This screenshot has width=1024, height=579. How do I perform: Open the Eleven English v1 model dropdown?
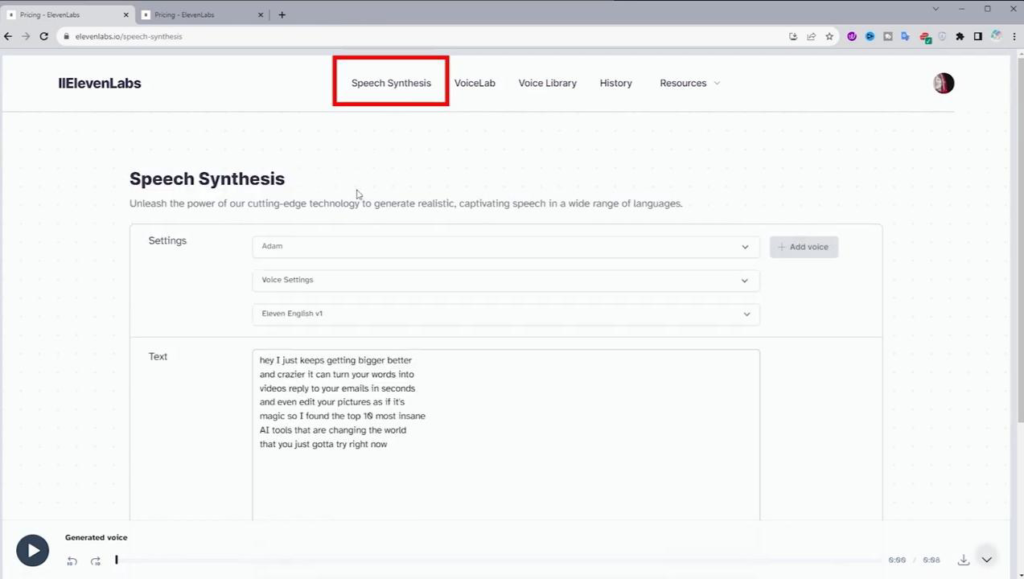[x=505, y=314]
